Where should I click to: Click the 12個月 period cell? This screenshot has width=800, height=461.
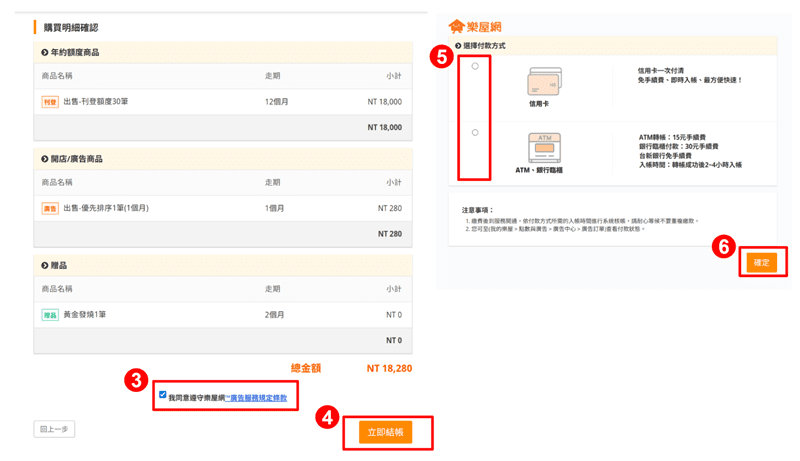(x=277, y=102)
